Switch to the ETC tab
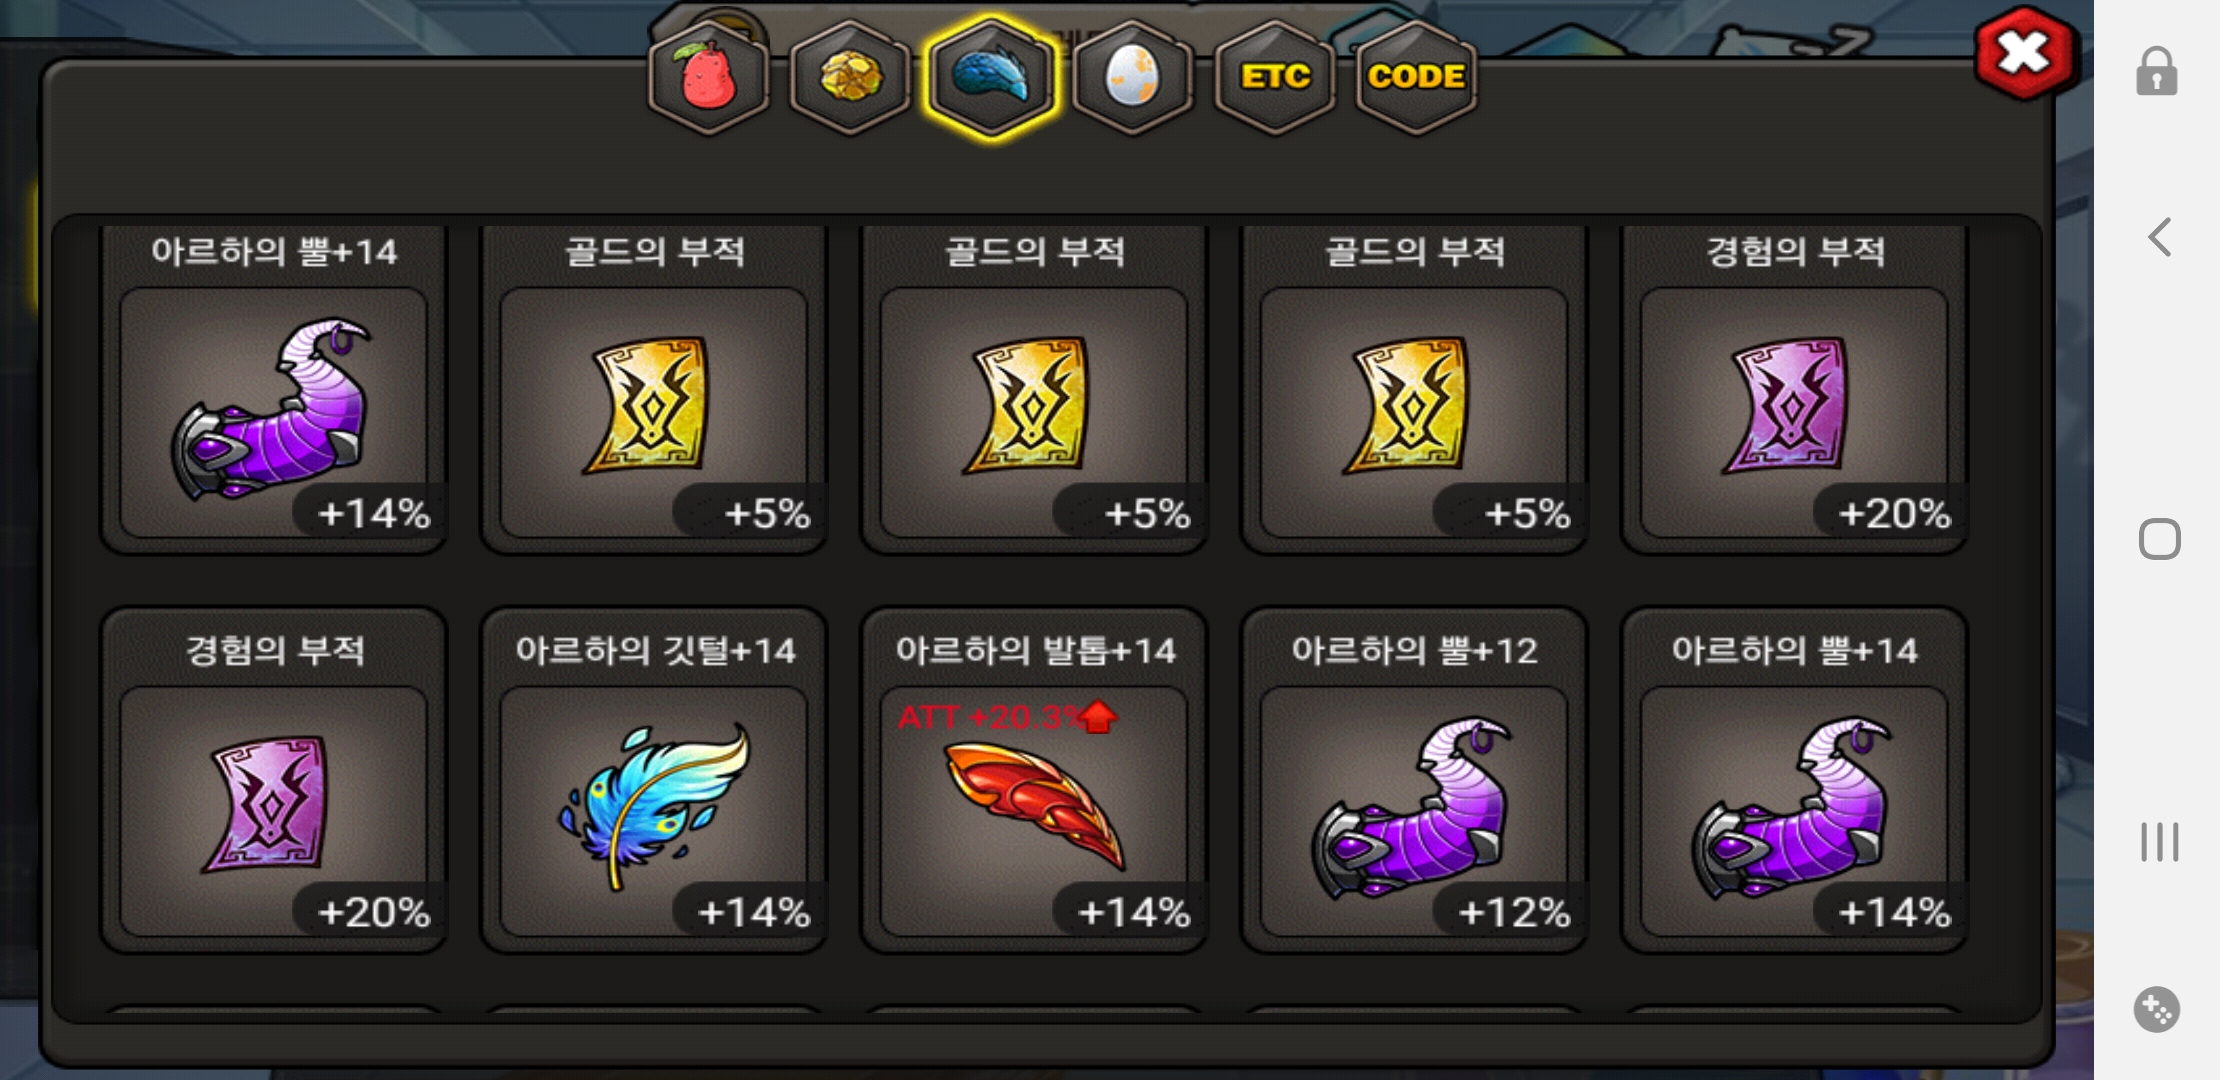 1275,77
